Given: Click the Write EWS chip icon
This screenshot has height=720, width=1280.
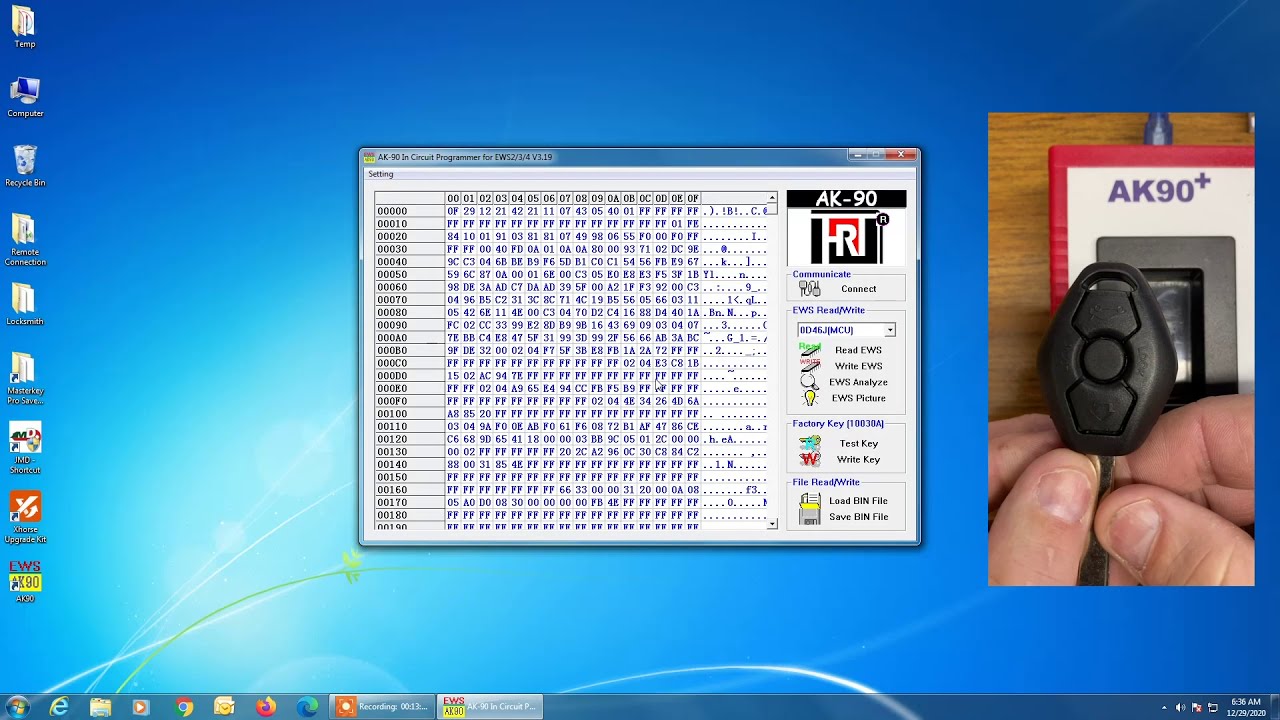Looking at the screenshot, I should coord(810,366).
